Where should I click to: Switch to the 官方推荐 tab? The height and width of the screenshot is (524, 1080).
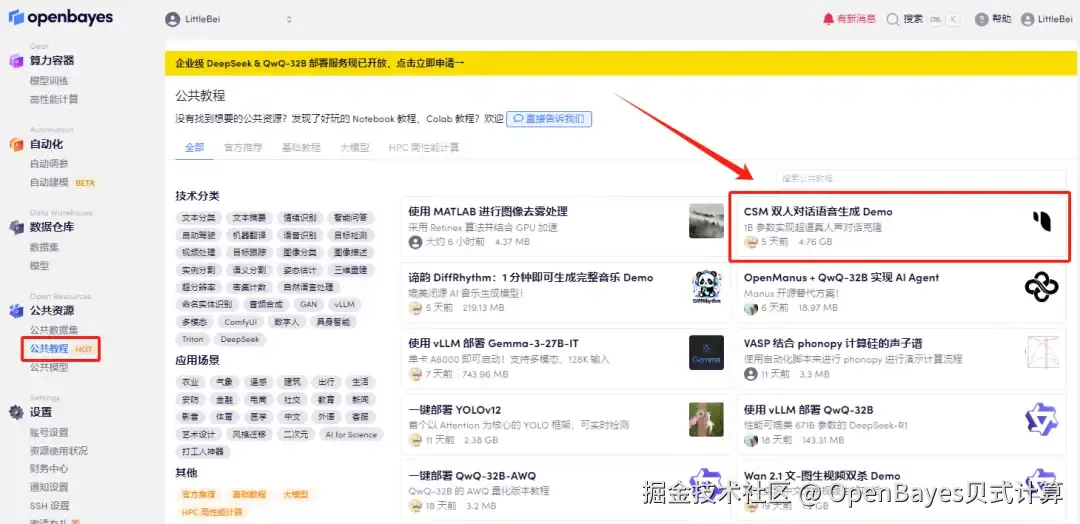(x=243, y=147)
